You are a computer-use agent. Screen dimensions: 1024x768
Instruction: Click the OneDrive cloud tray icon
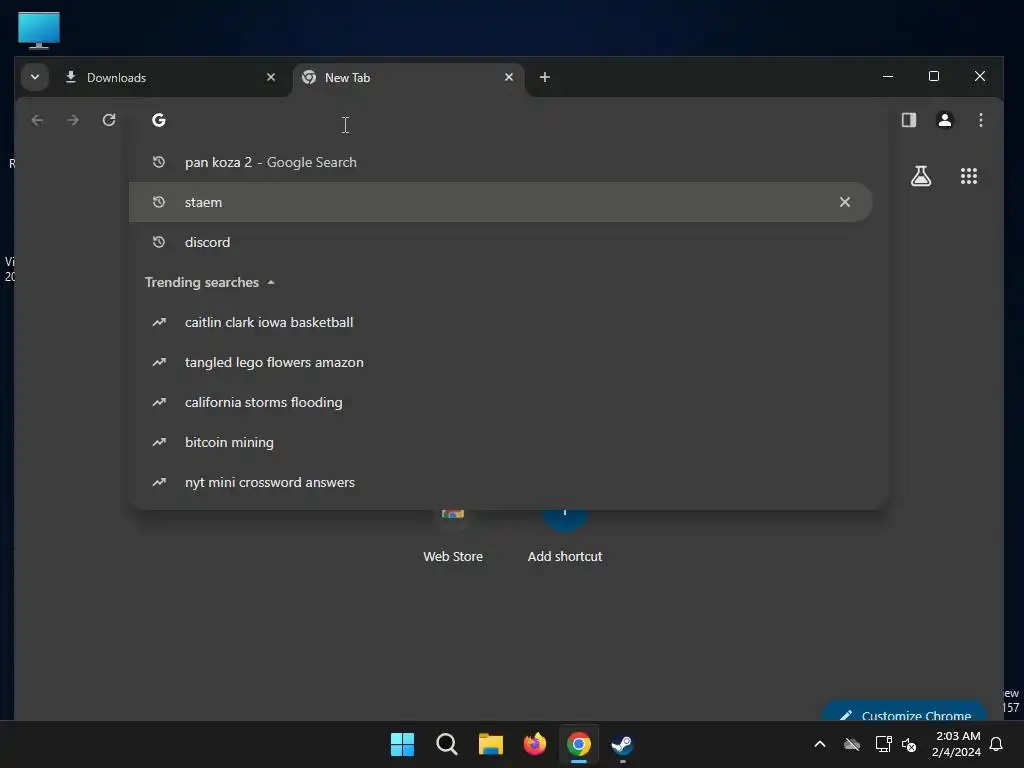click(852, 744)
